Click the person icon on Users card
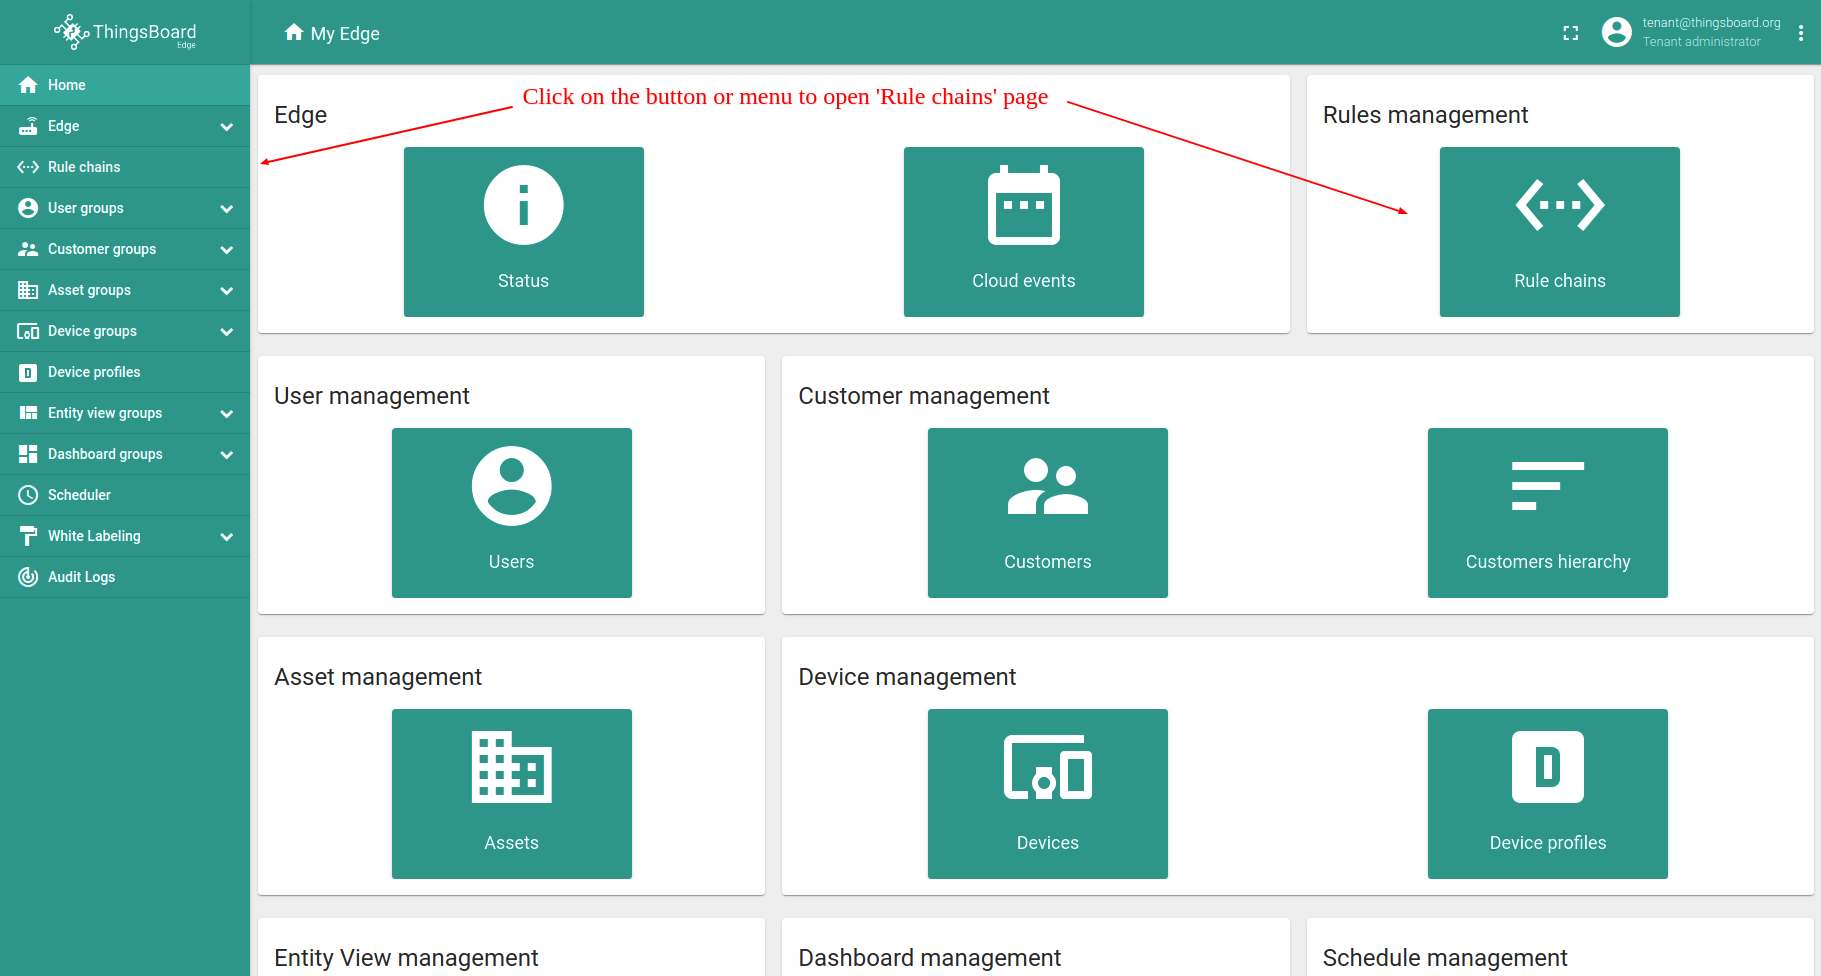The width and height of the screenshot is (1821, 976). click(511, 486)
